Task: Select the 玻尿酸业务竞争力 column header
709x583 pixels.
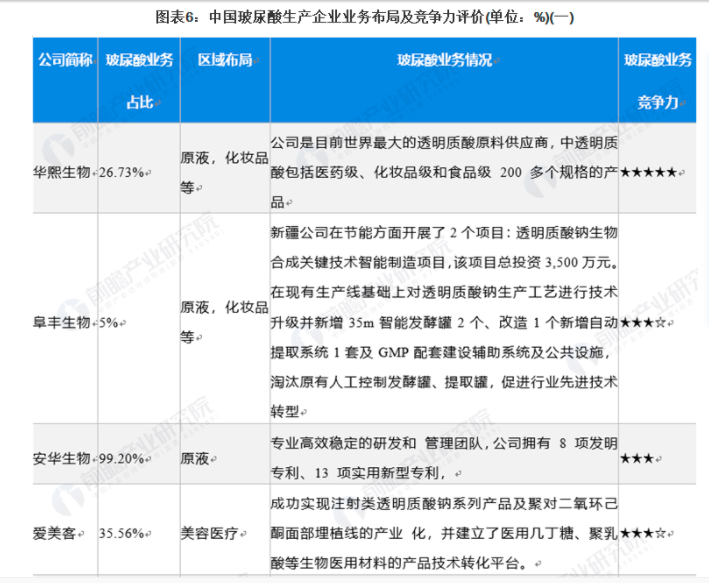Action: point(658,81)
